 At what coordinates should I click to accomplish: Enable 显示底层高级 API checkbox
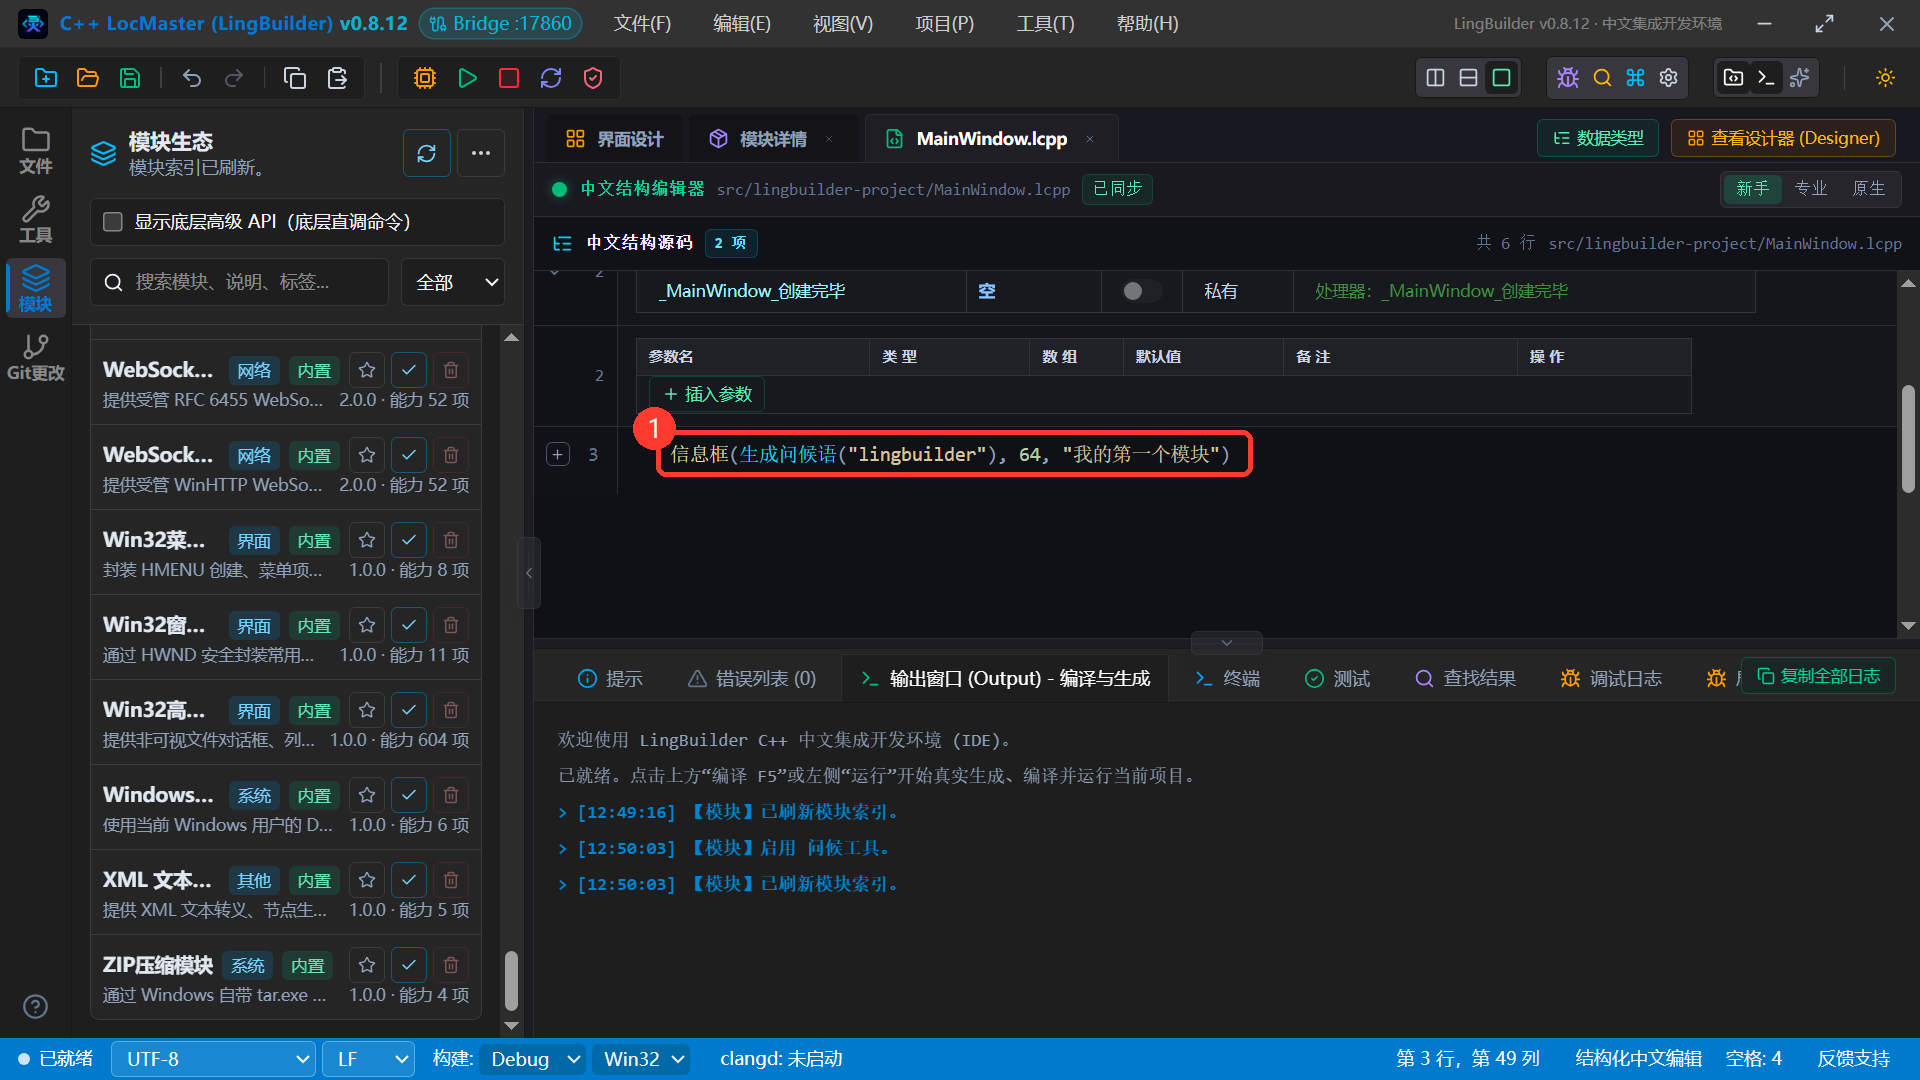click(113, 222)
